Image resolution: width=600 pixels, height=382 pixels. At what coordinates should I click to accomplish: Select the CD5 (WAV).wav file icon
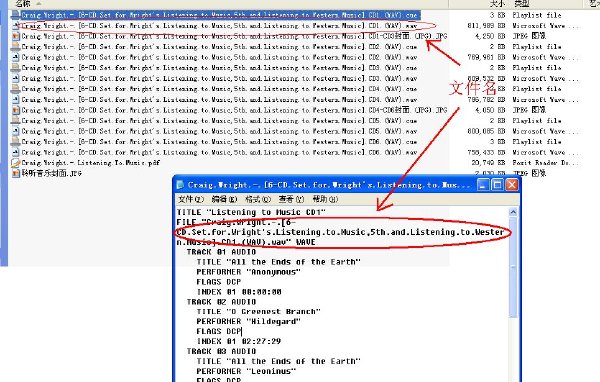point(15,131)
